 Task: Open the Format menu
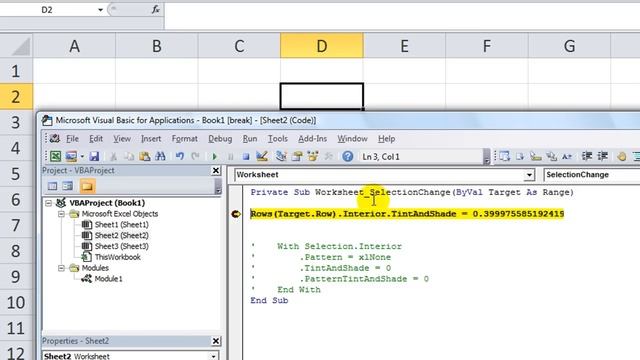[184, 139]
